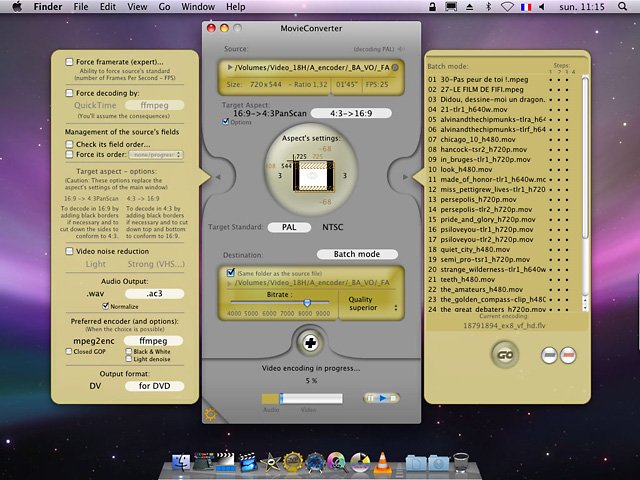Uncheck Same folder as the source file

(x=231, y=272)
